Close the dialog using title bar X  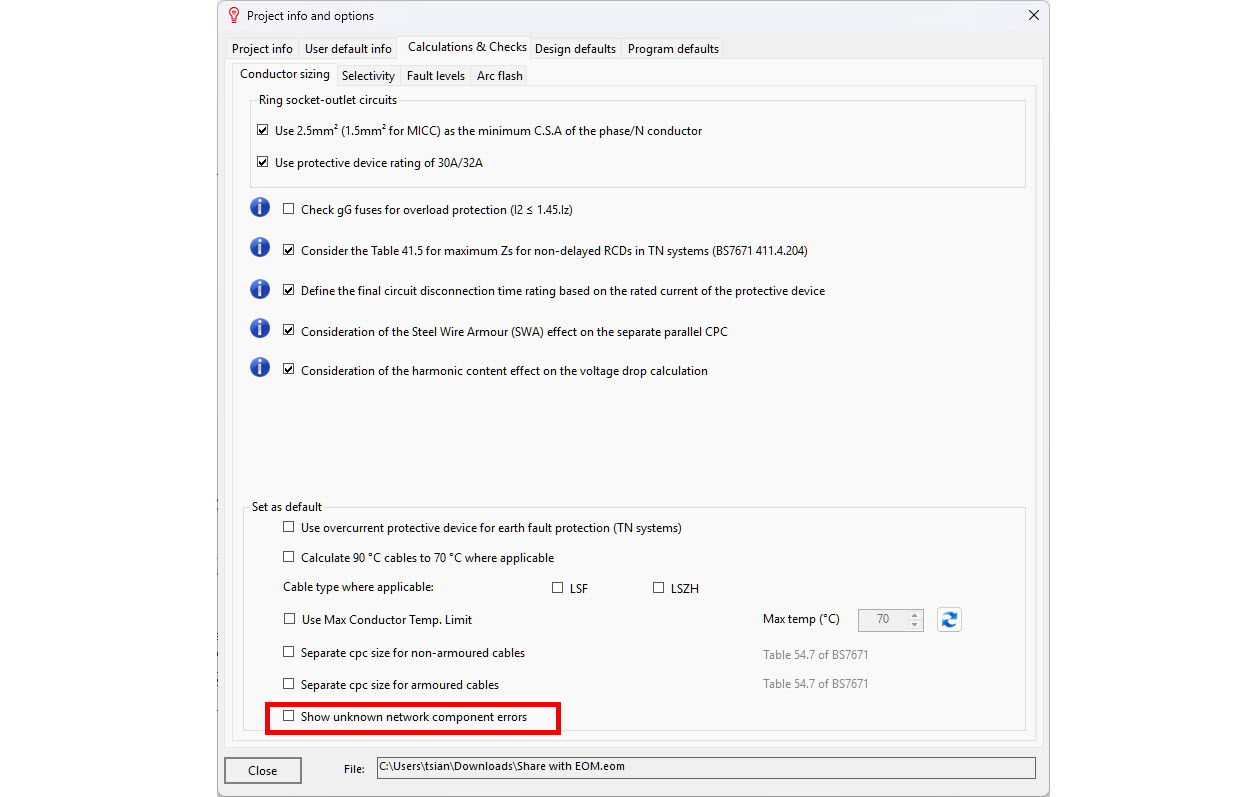pos(1033,15)
